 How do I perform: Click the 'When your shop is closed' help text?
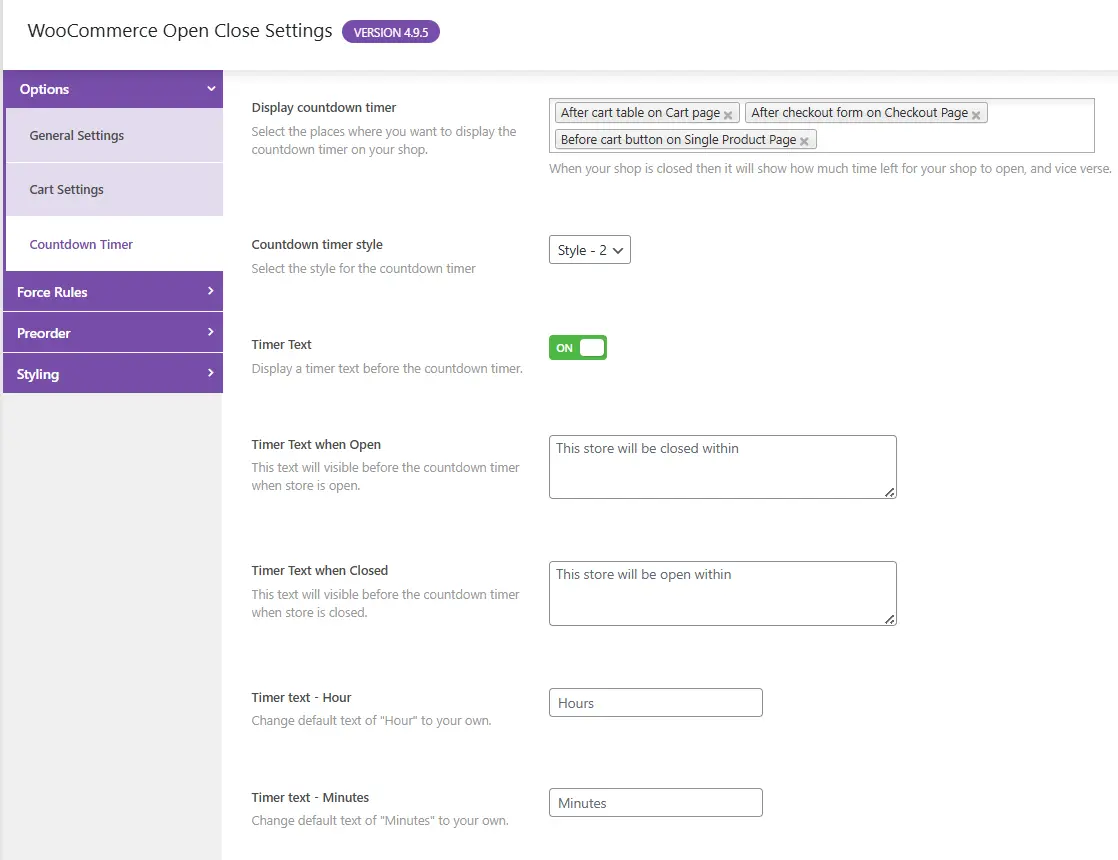point(830,169)
